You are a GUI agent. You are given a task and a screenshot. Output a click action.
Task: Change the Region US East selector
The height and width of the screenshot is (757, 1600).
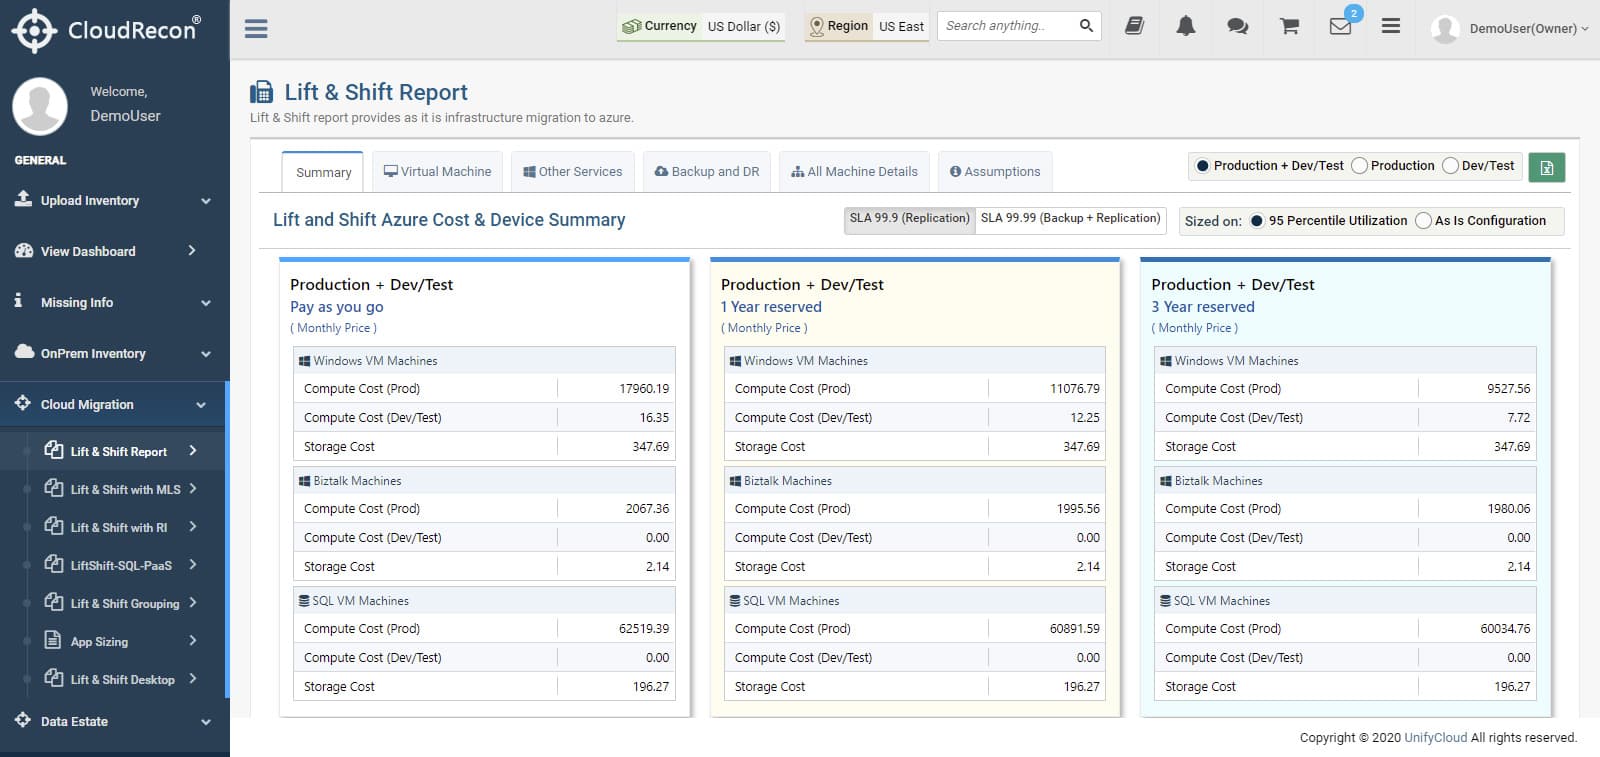point(867,26)
